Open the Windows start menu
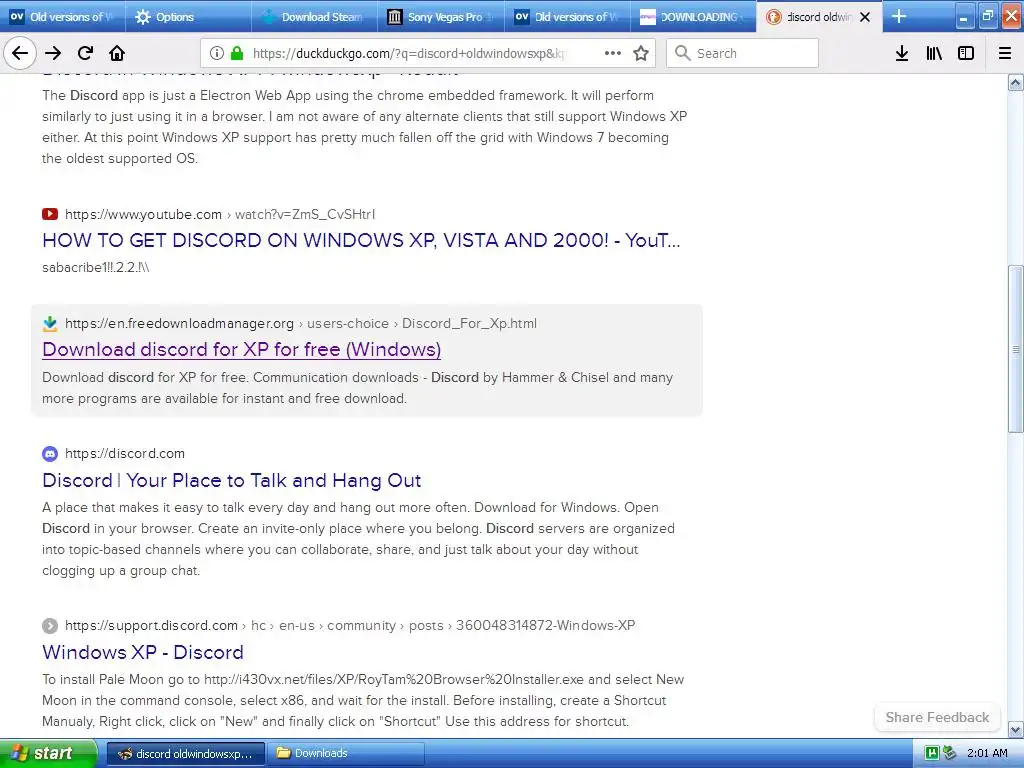This screenshot has height=768, width=1024. pos(47,753)
